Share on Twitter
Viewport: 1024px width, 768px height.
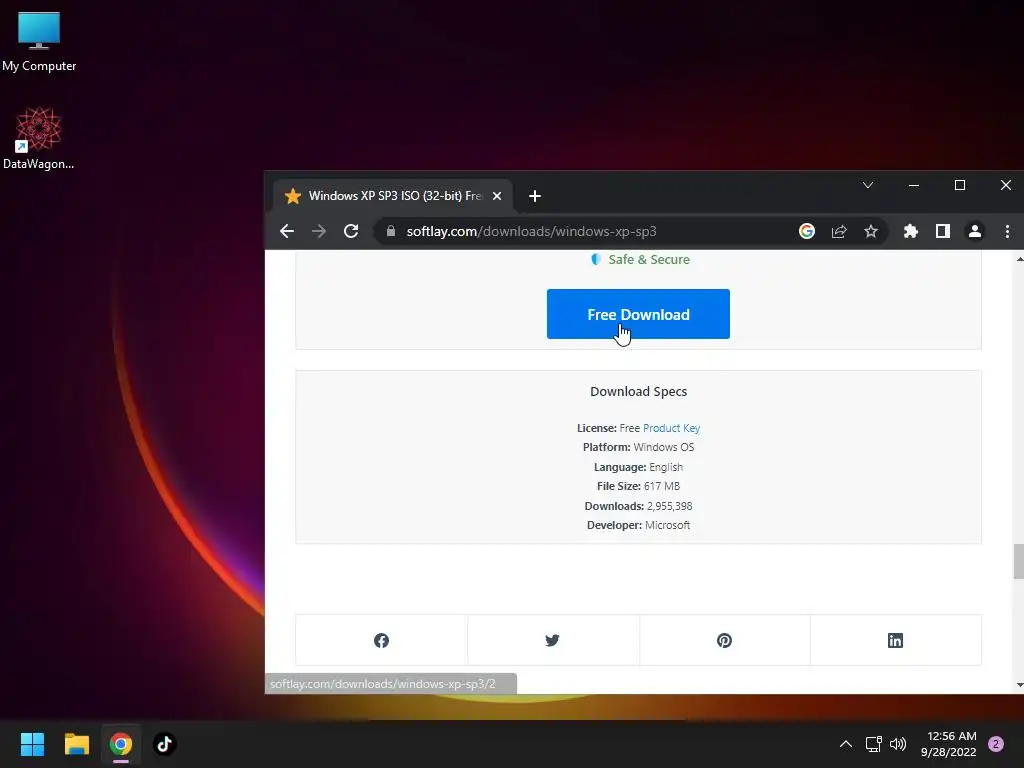point(552,641)
